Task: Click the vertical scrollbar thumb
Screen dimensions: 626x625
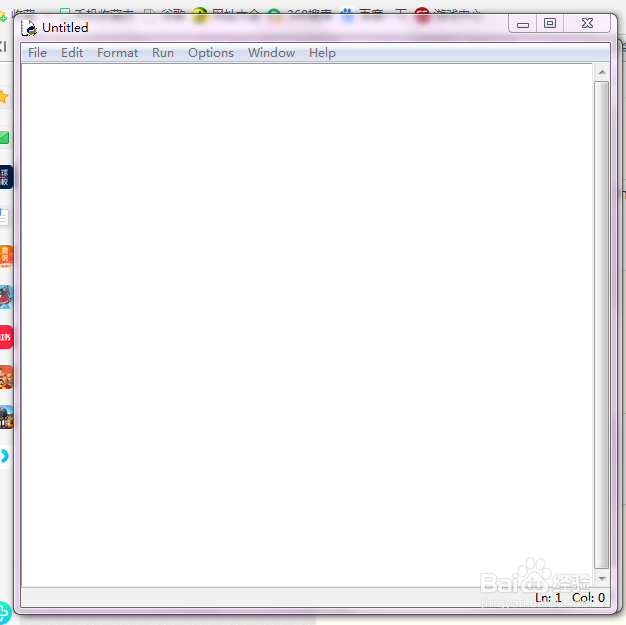Action: click(601, 324)
